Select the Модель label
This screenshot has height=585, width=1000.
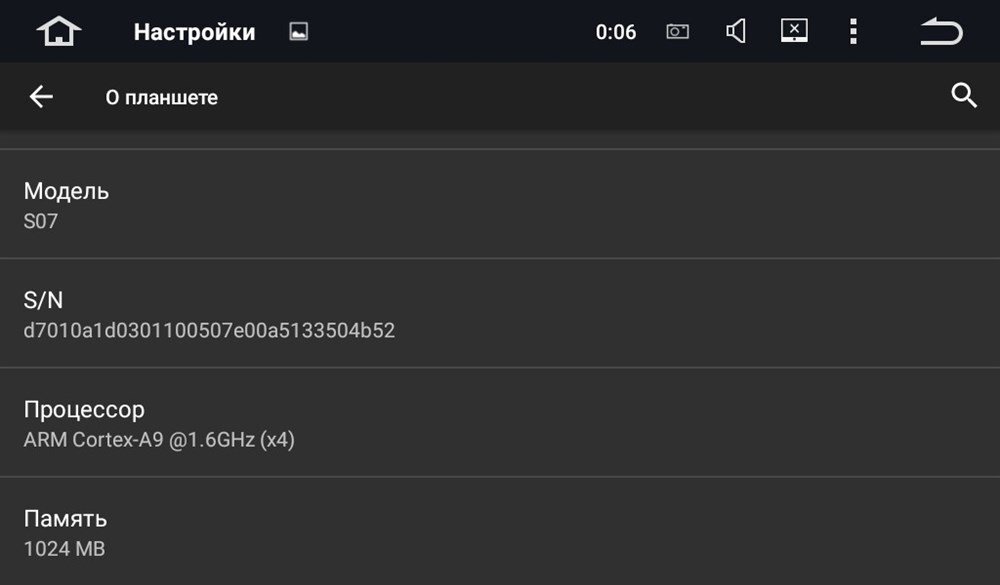[x=66, y=191]
